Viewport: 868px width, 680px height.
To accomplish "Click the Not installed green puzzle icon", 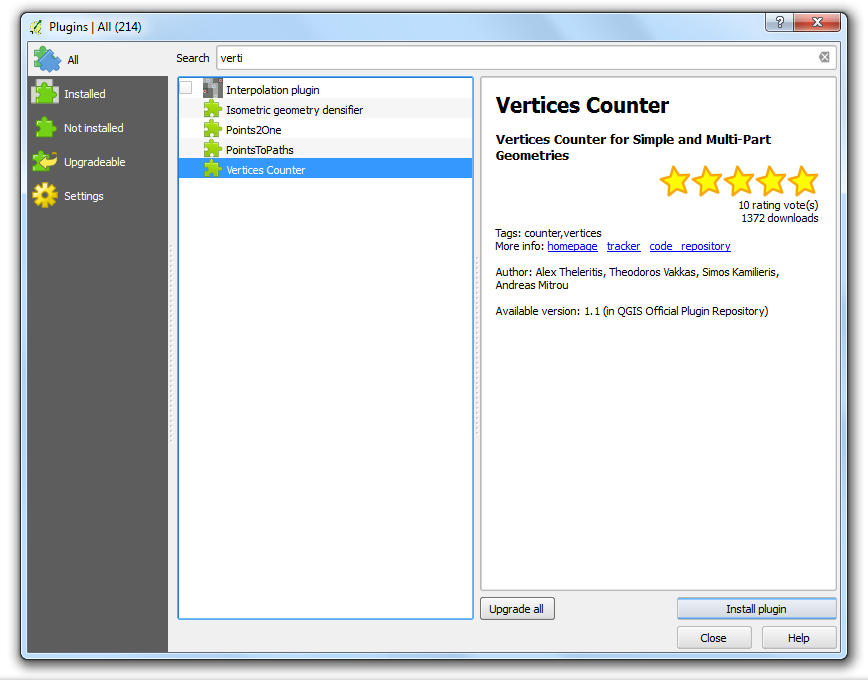I will [x=45, y=127].
